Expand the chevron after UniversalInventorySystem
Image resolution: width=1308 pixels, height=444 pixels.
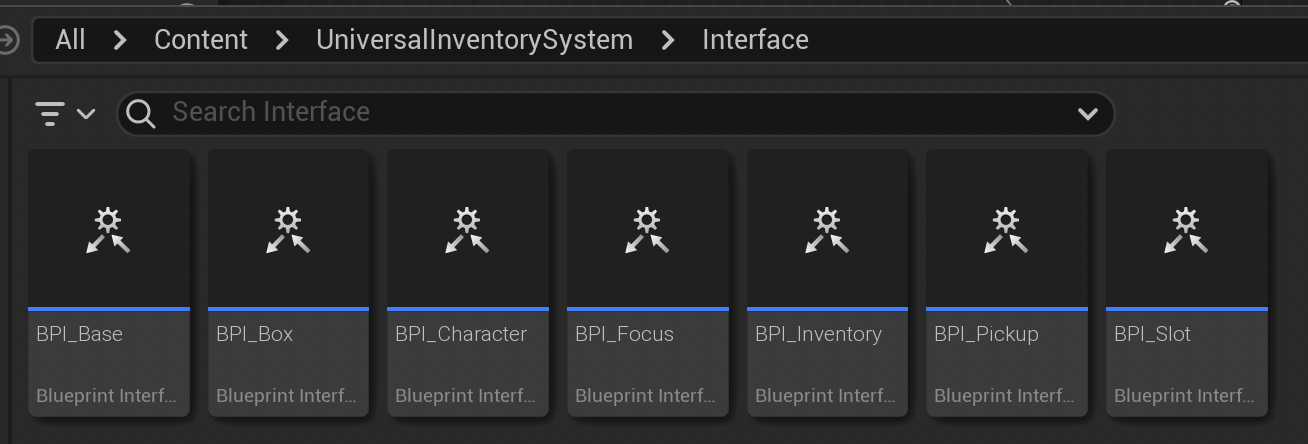(668, 40)
